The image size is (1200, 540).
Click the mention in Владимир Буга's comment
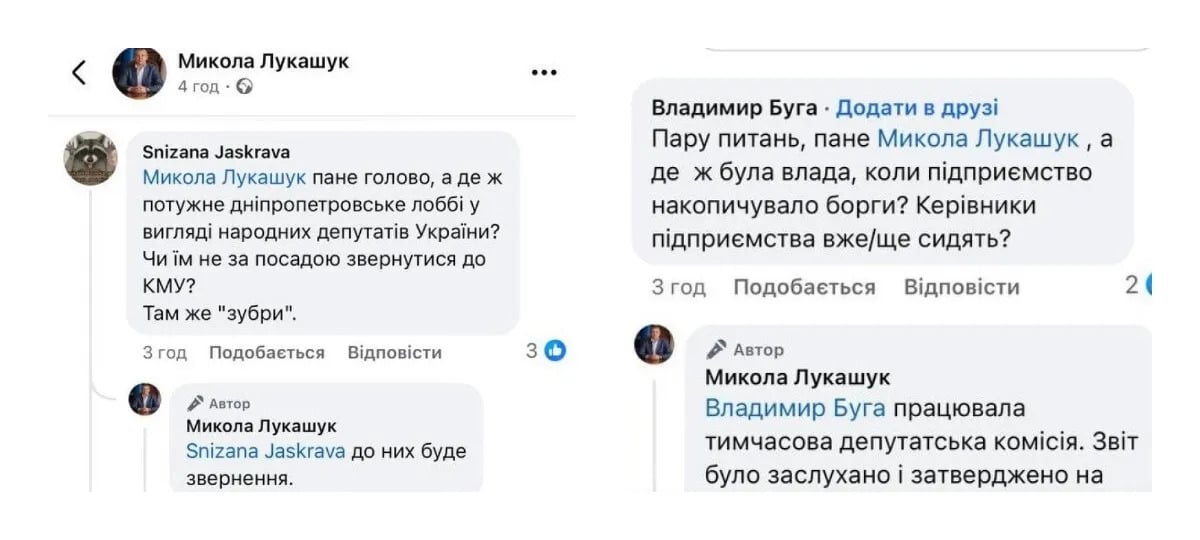click(978, 139)
